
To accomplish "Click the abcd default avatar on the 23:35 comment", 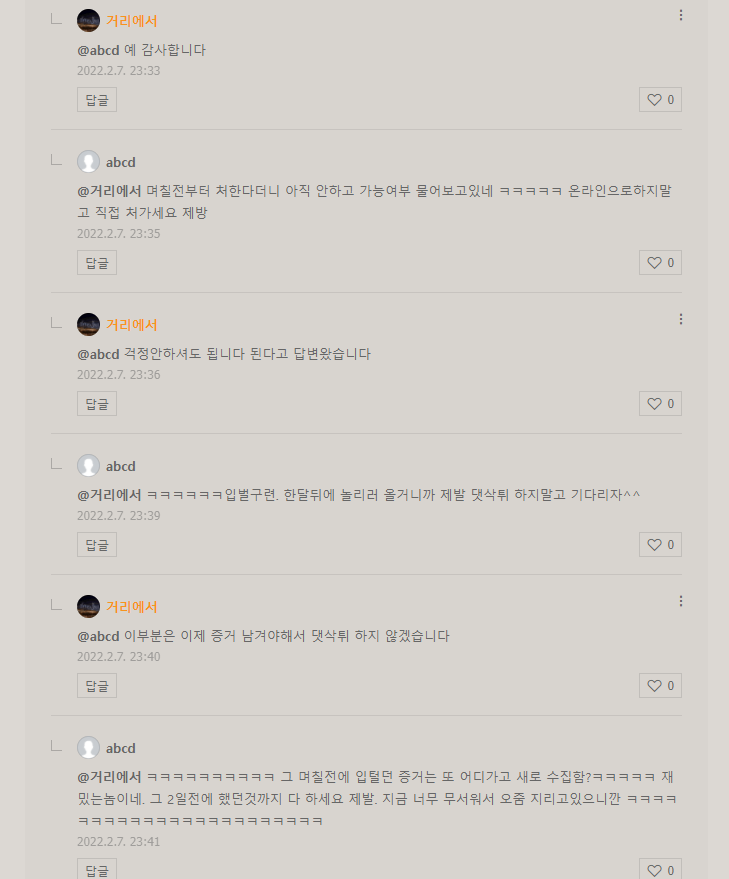I will [x=88, y=162].
